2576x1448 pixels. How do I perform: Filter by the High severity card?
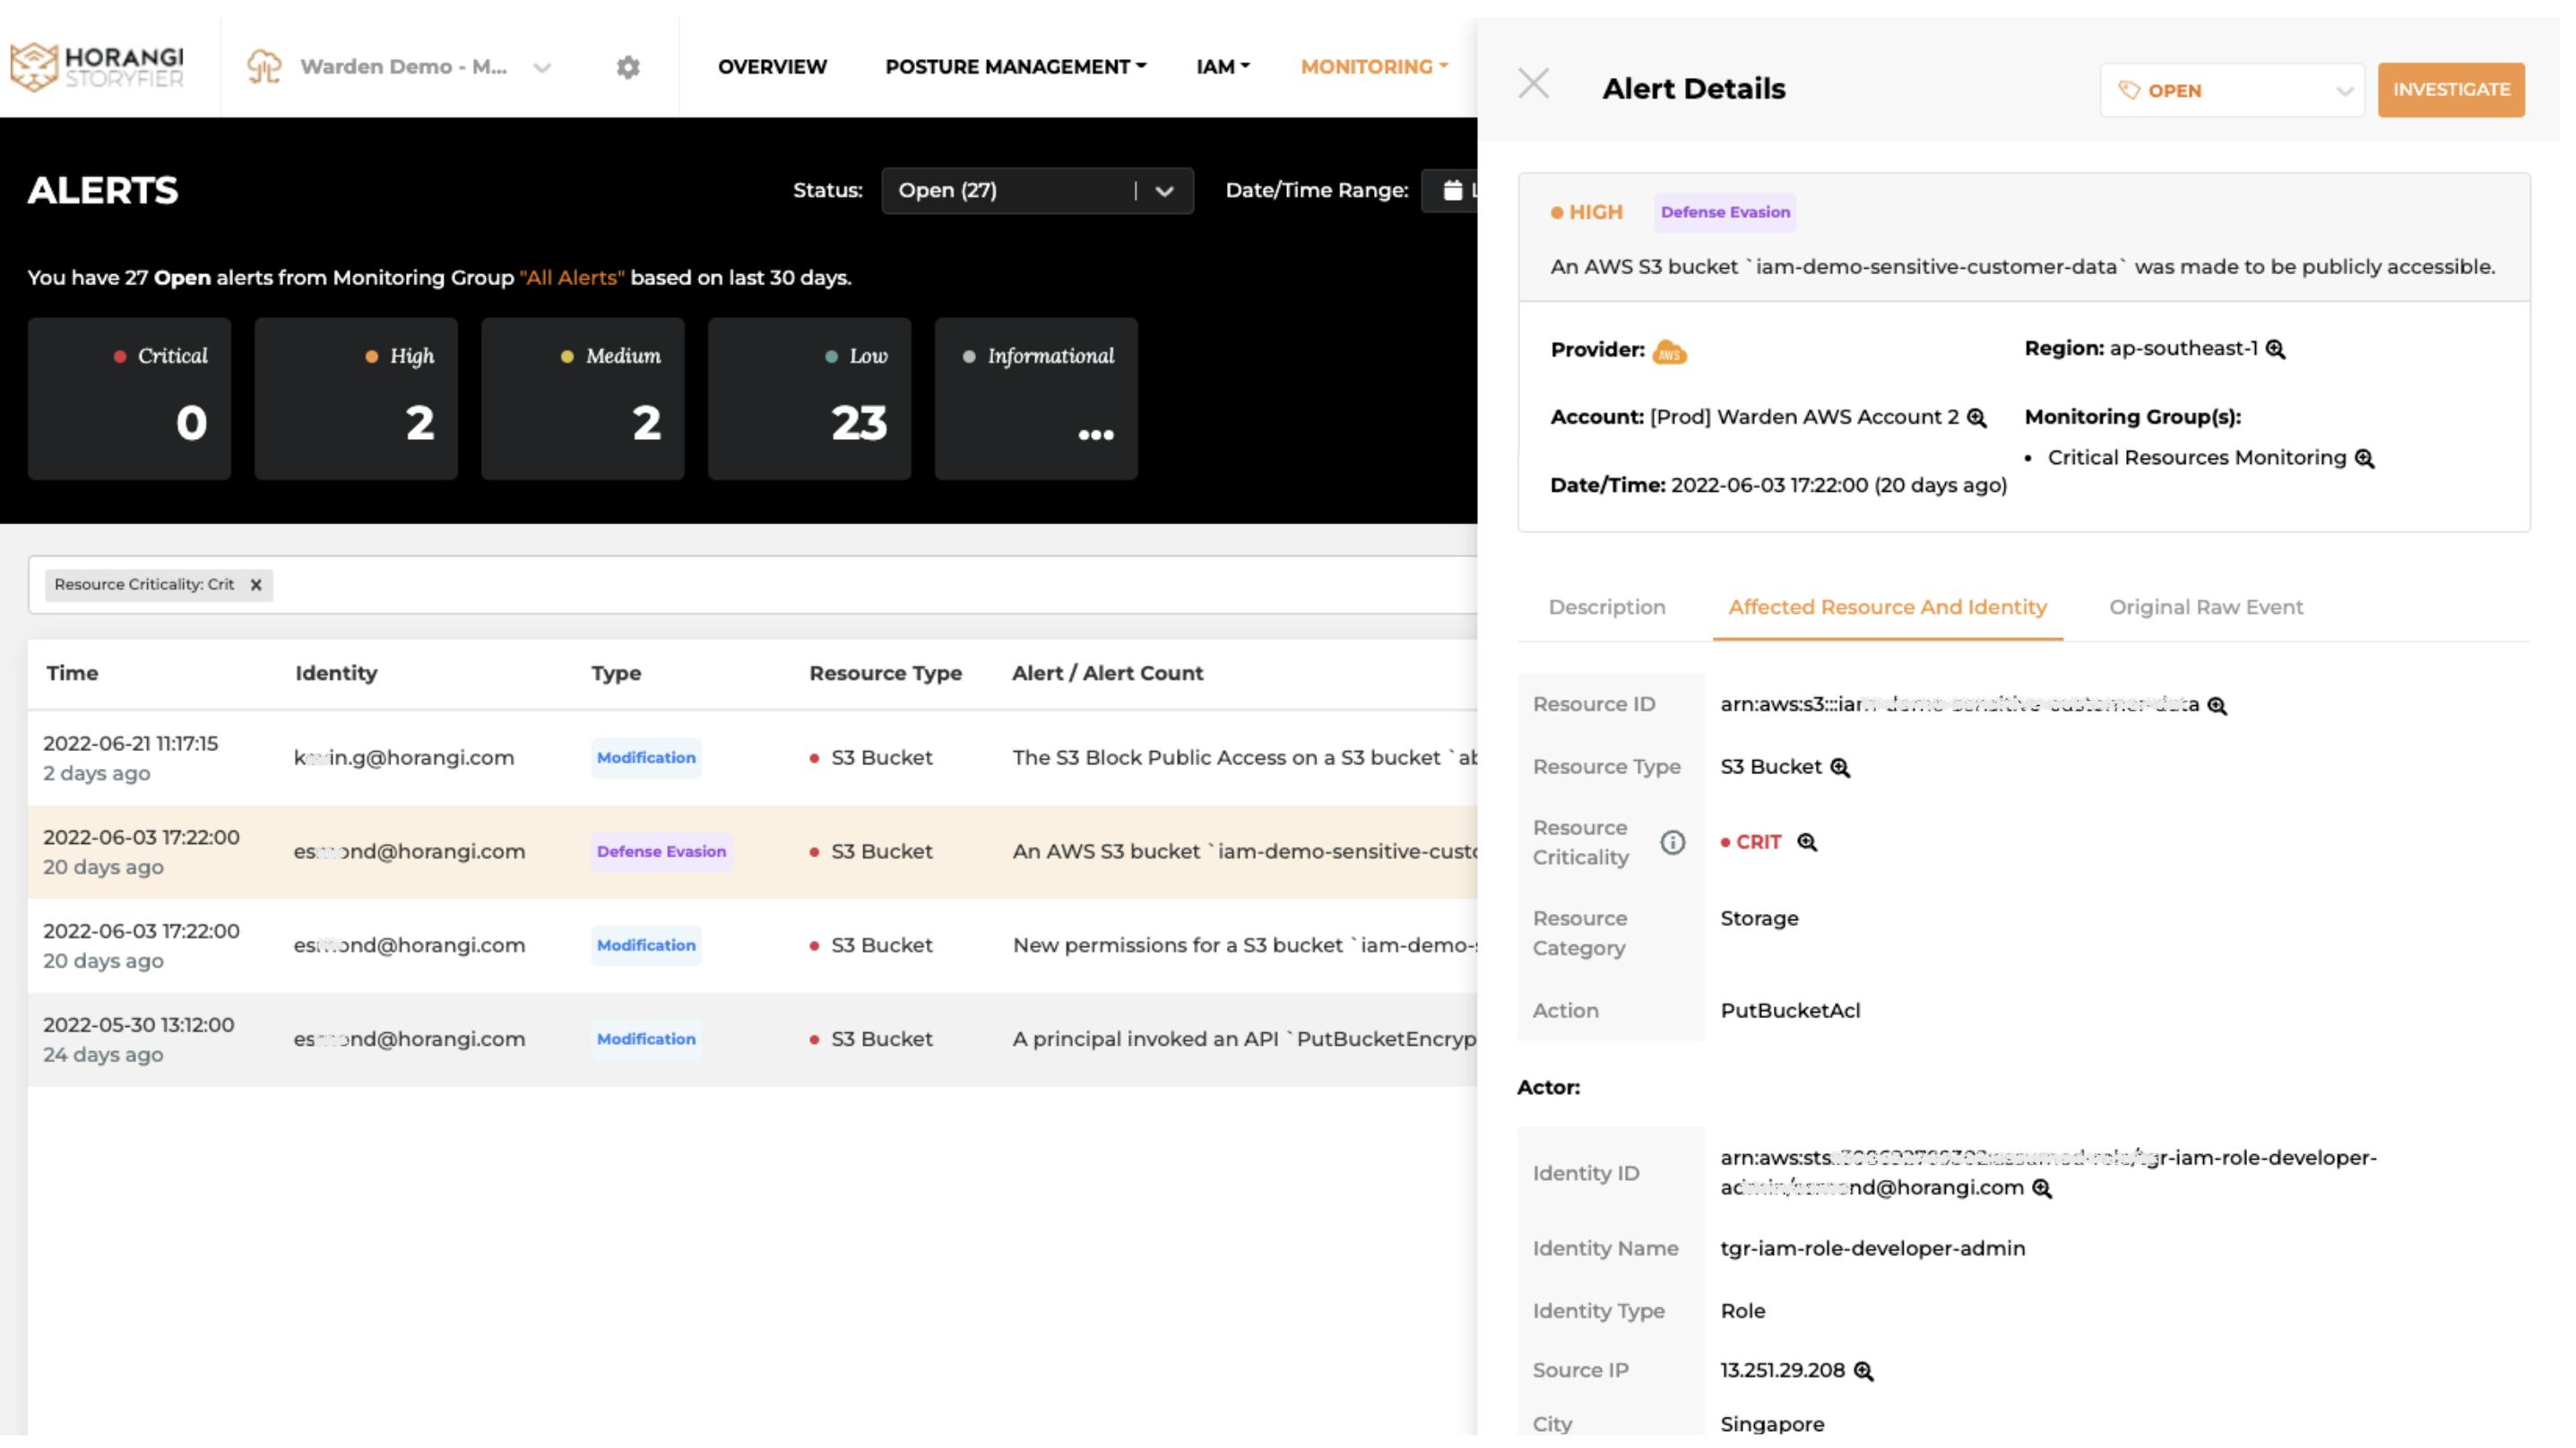click(356, 399)
